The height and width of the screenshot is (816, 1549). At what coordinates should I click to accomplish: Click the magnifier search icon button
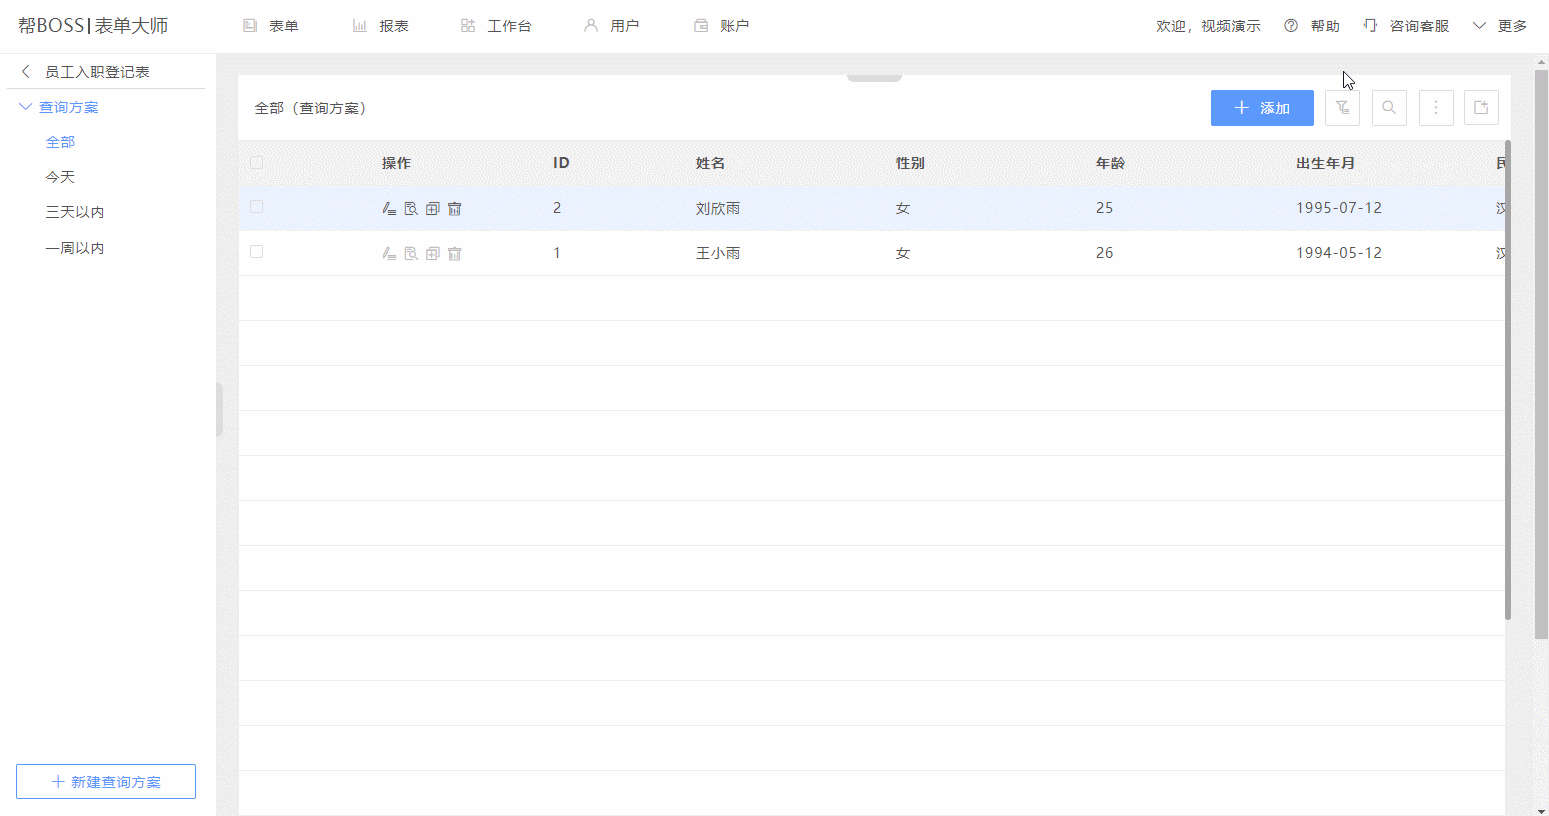(1389, 108)
